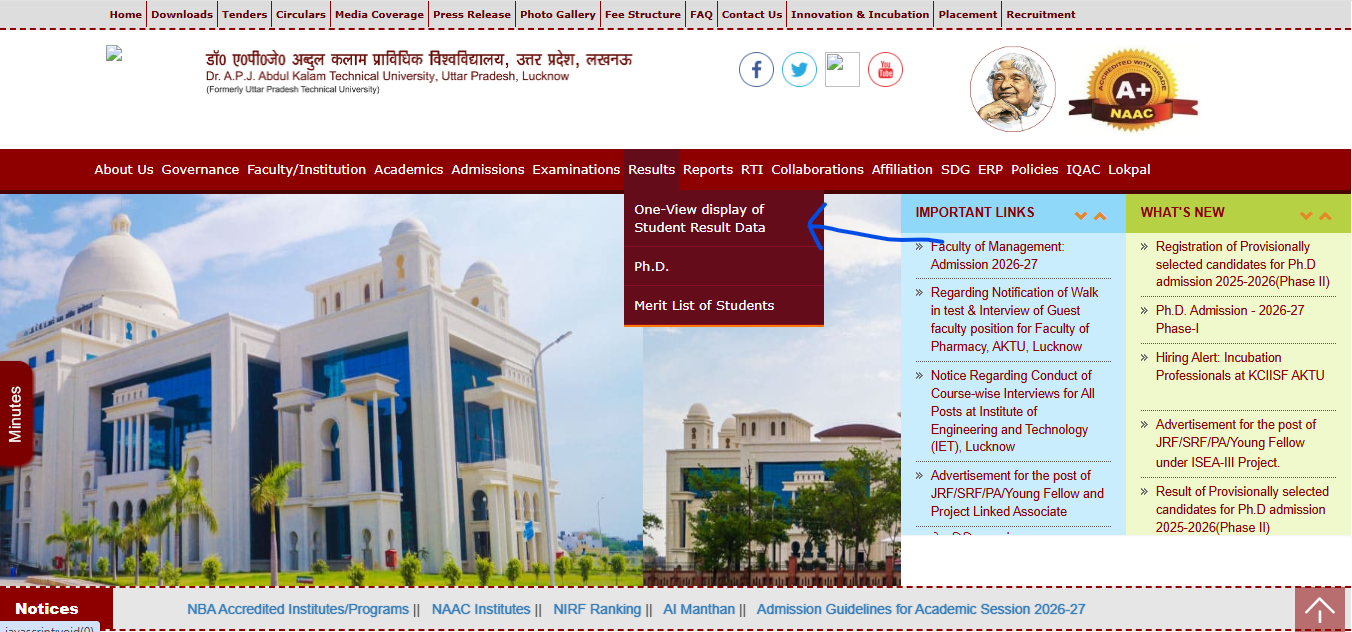Go to Home in top bar
The width and height of the screenshot is (1352, 632).
point(126,14)
